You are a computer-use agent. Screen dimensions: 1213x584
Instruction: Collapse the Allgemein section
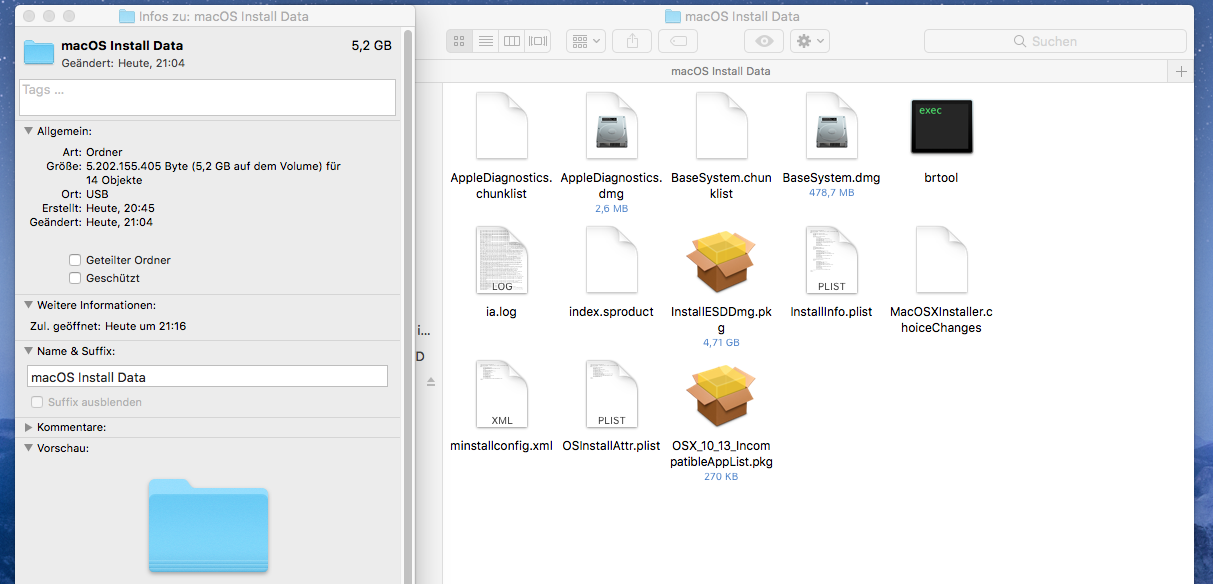28,131
